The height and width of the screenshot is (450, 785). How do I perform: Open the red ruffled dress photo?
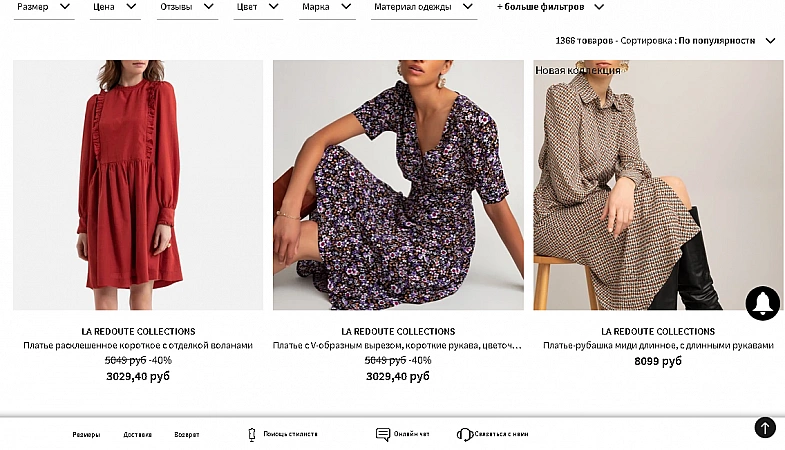[x=138, y=185]
